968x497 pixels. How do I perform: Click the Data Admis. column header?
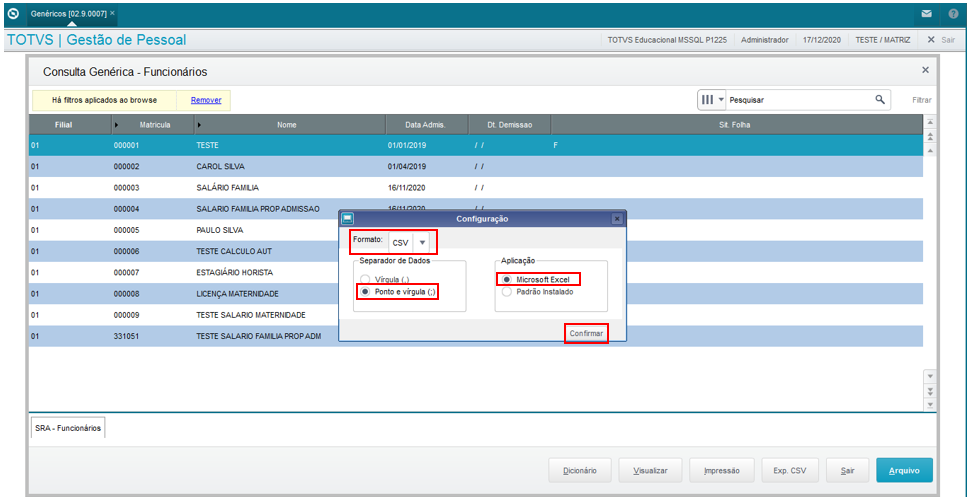(426, 125)
